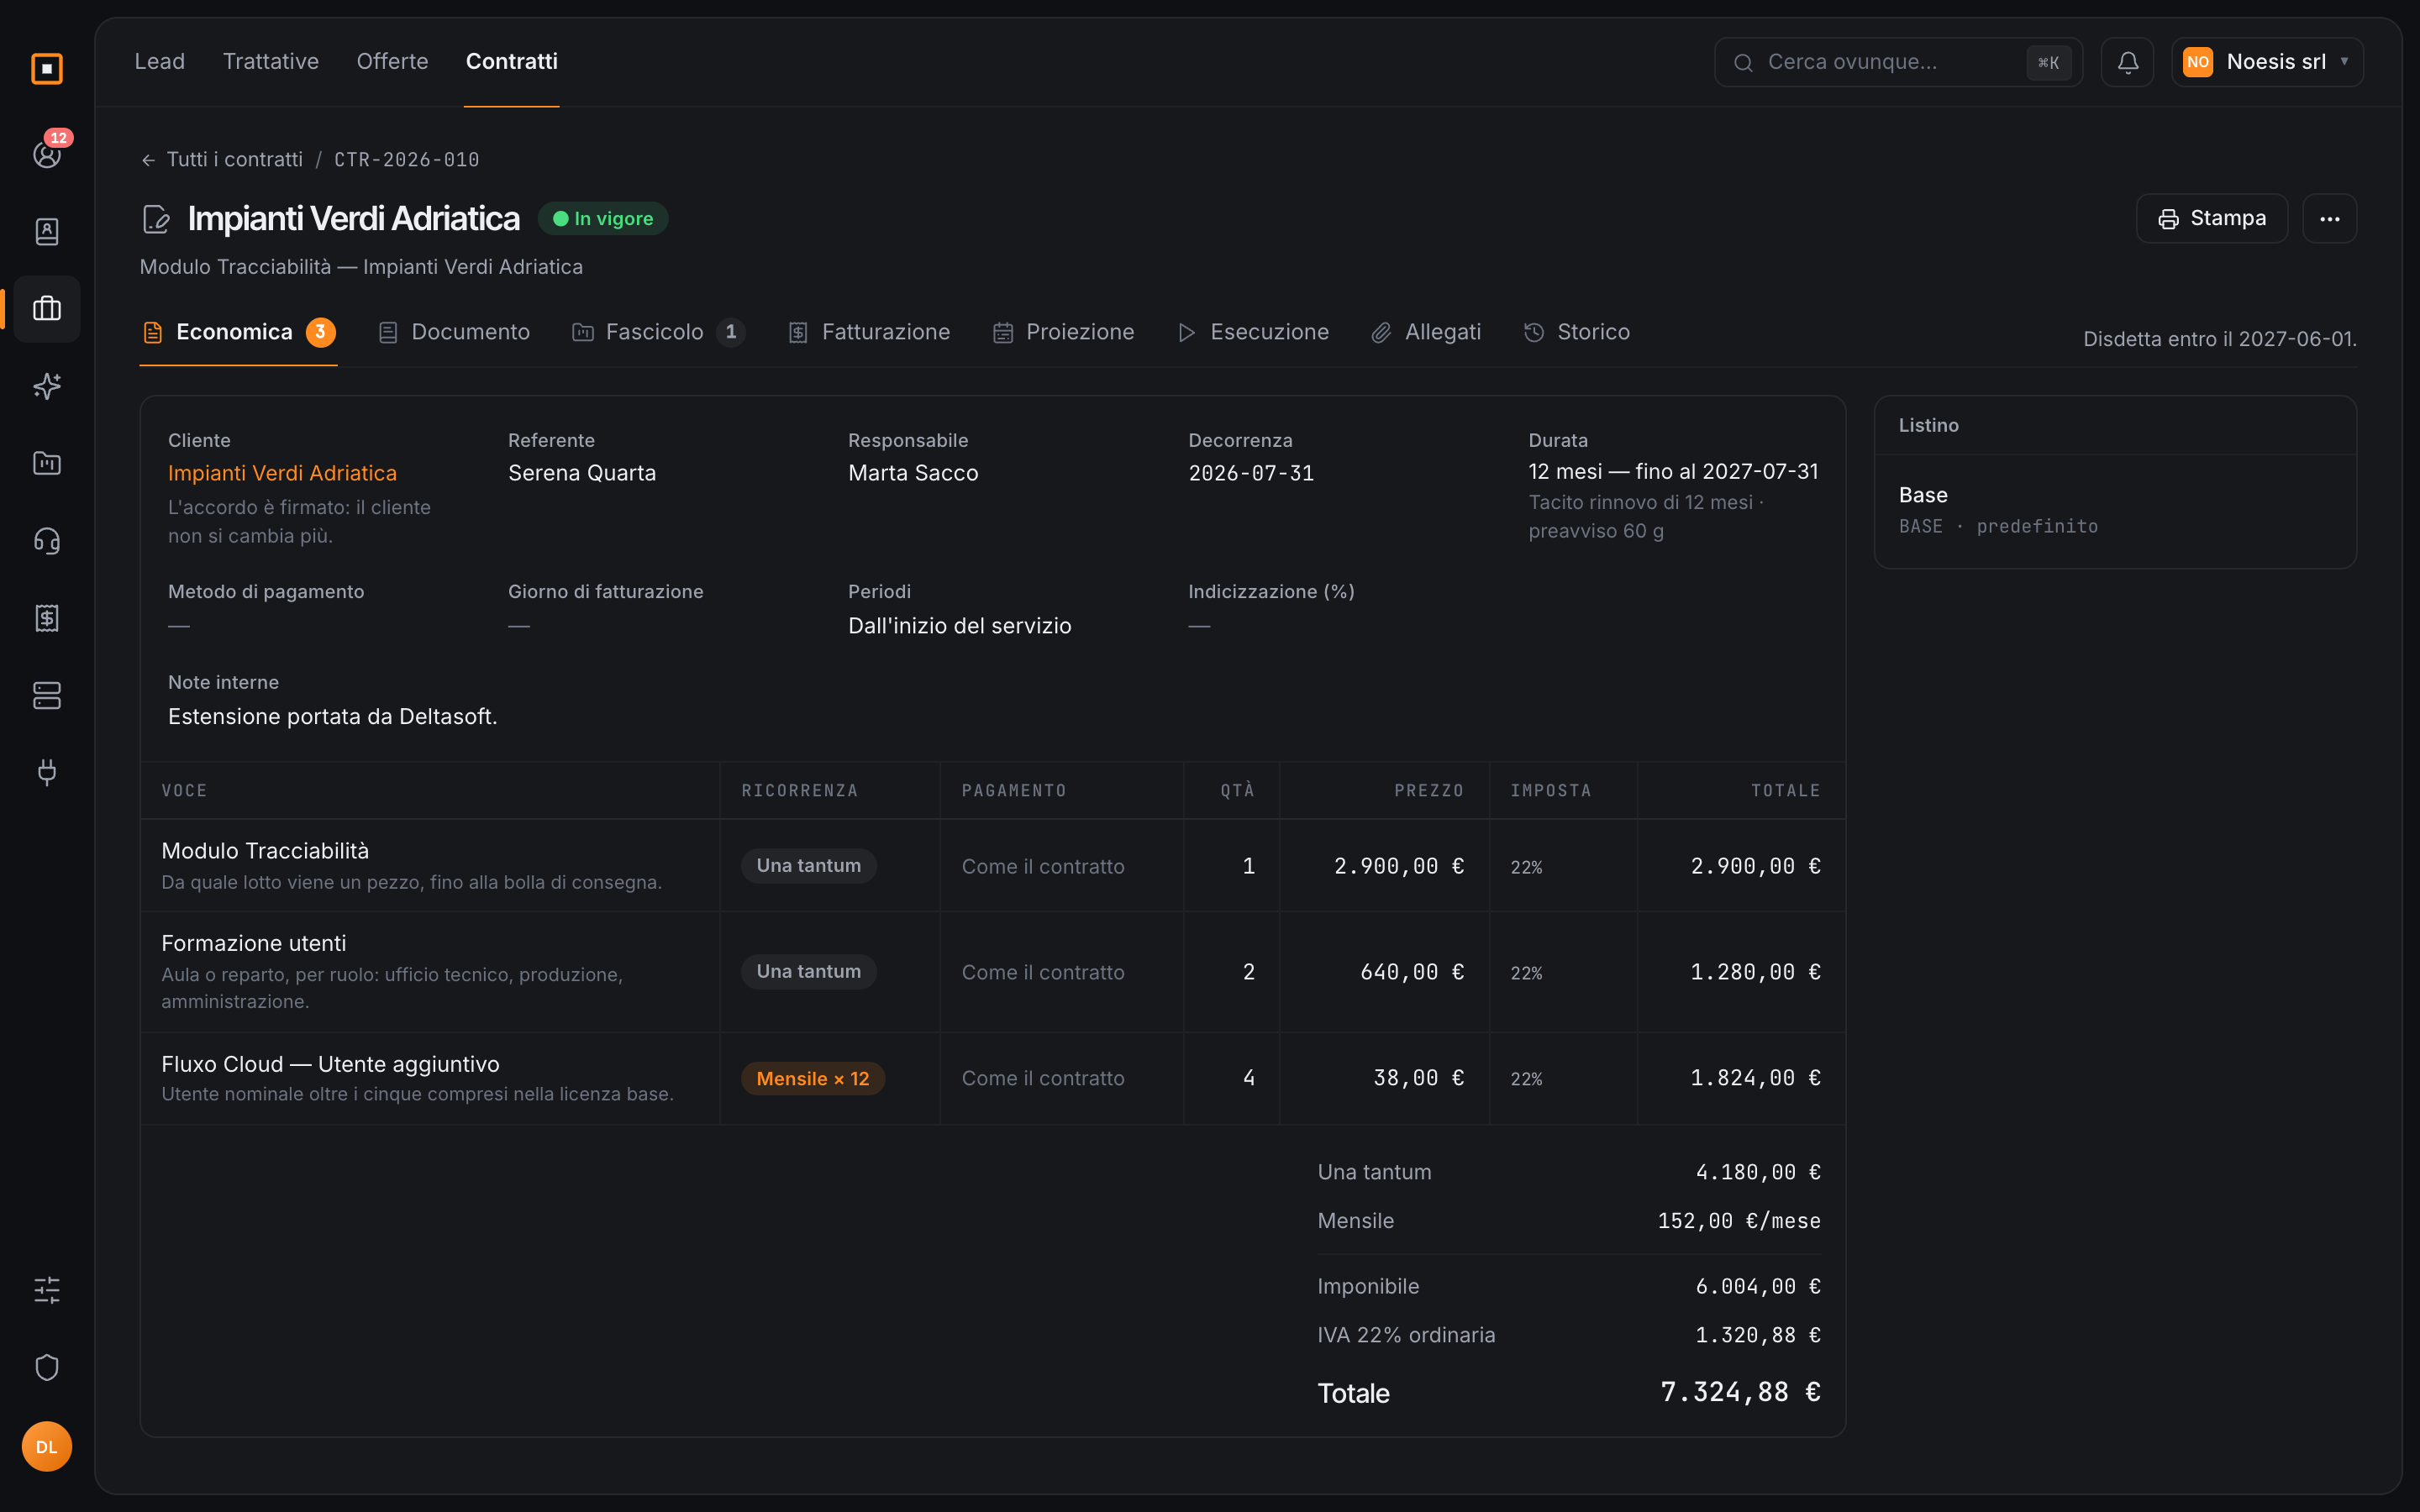The width and height of the screenshot is (2420, 1512).
Task: Open the contacts address book sidebar icon
Action: 47,231
